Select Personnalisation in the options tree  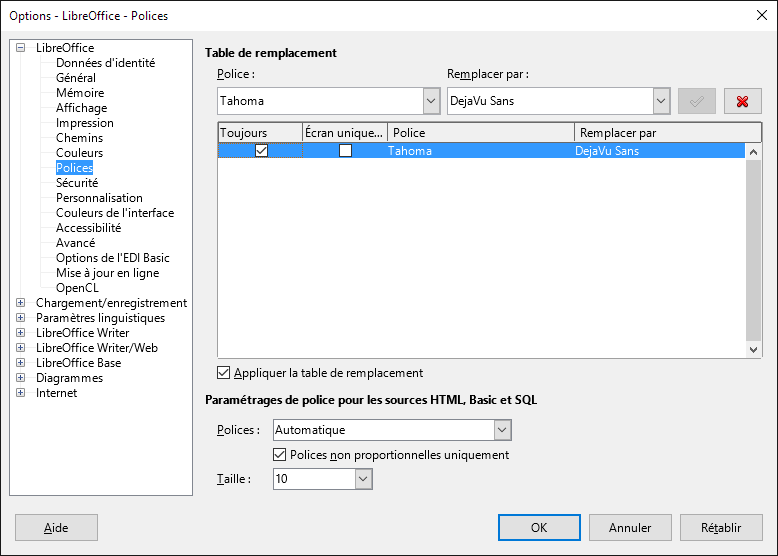(99, 197)
